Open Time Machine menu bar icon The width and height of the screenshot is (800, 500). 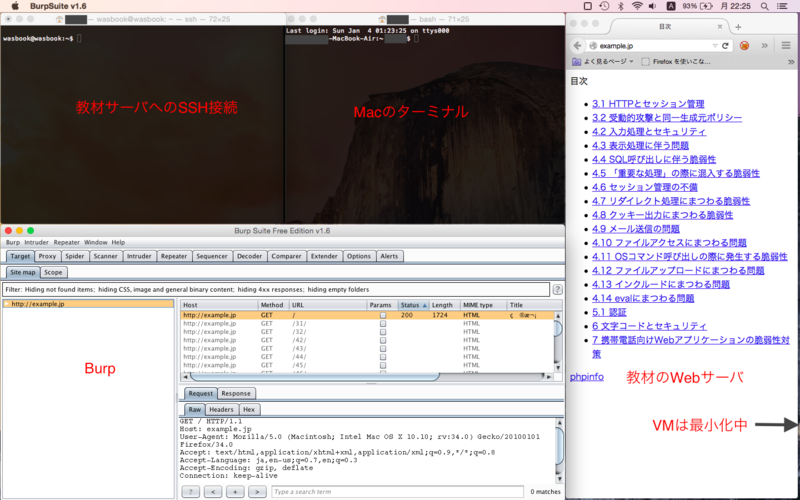[604, 6]
